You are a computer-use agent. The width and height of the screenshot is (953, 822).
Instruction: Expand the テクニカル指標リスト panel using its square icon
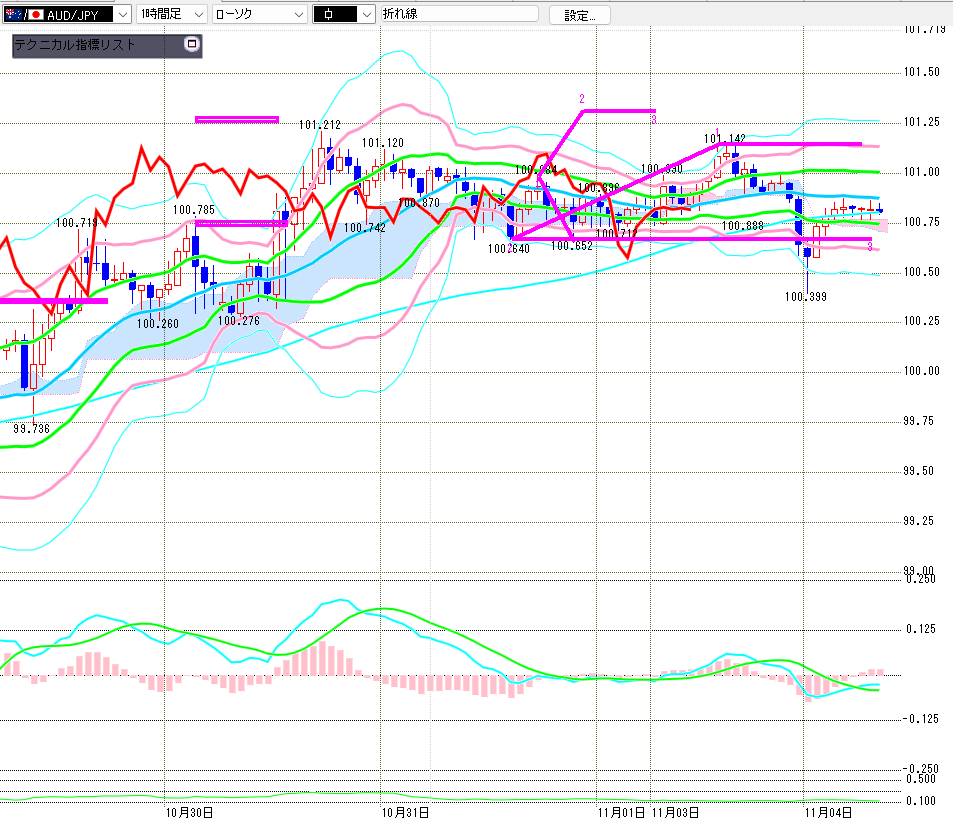point(192,45)
